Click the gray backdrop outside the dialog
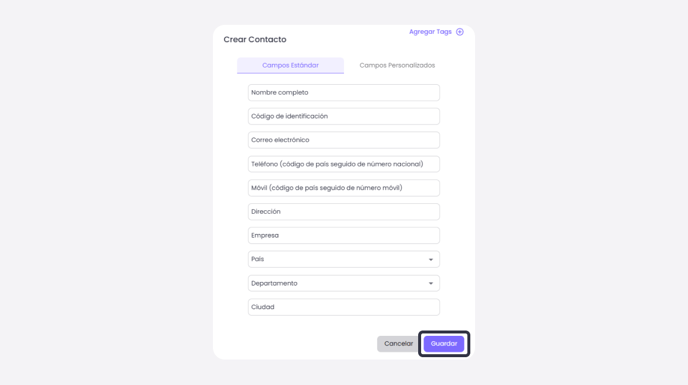688x385 pixels. pos(105,193)
